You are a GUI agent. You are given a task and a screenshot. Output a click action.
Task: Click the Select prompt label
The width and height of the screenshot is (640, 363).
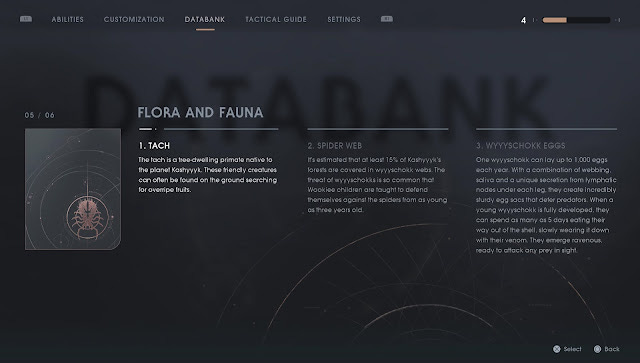(572, 349)
